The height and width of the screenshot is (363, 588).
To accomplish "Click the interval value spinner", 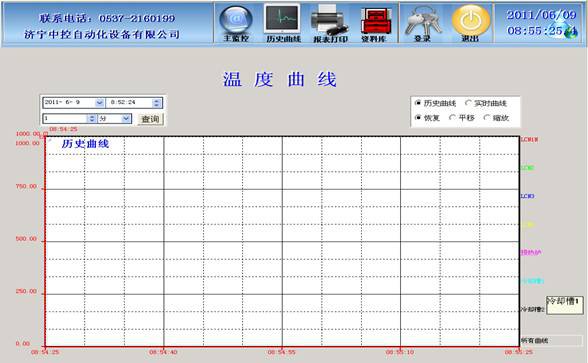I will [91, 118].
